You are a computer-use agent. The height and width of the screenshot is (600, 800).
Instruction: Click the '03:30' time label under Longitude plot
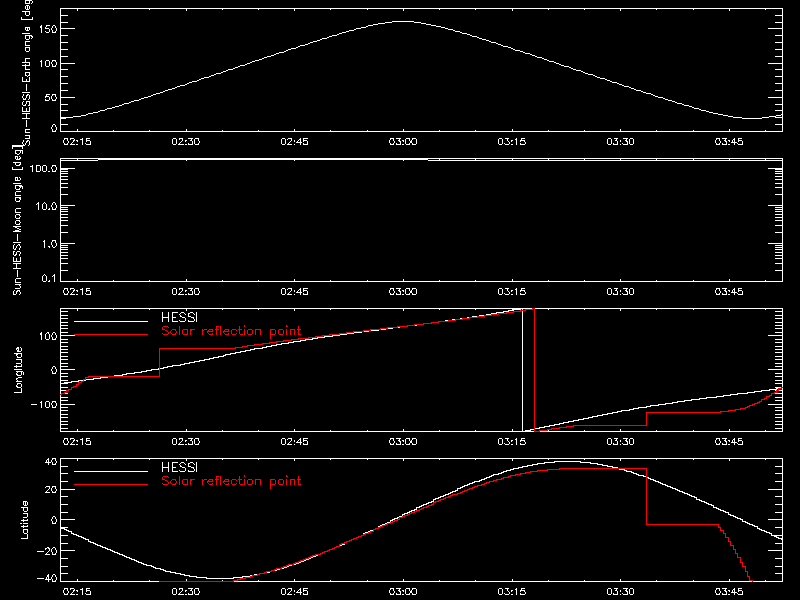[x=620, y=442]
